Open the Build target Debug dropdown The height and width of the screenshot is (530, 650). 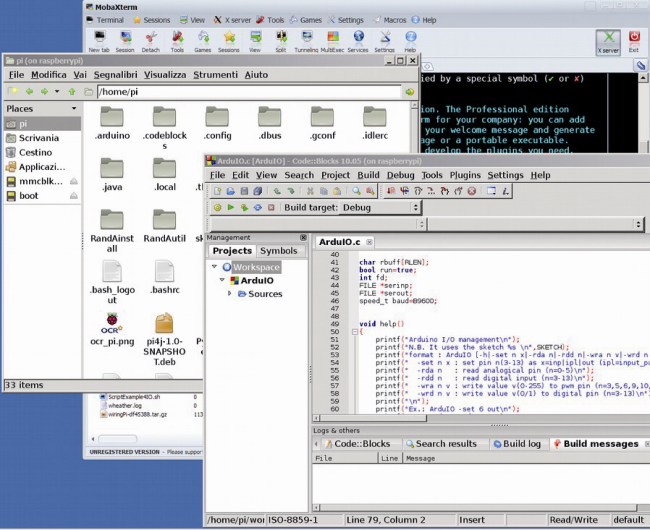(380, 208)
